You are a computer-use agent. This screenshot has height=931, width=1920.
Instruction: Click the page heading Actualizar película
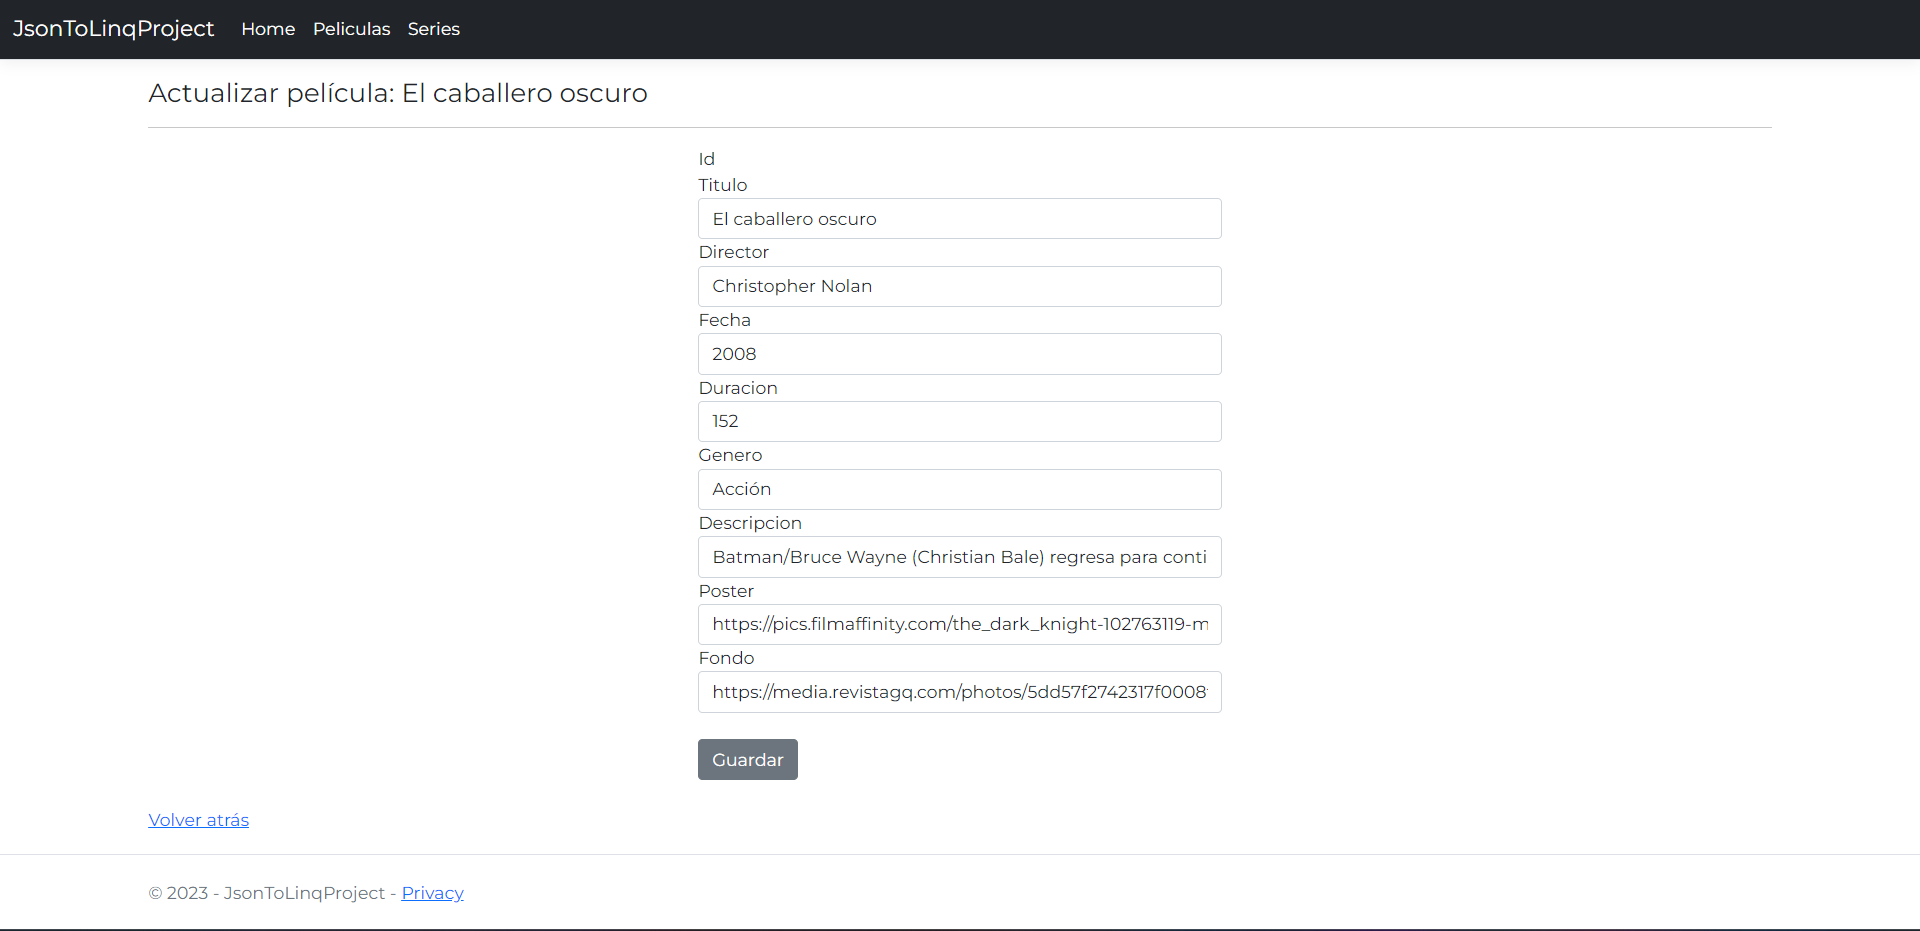(x=397, y=93)
